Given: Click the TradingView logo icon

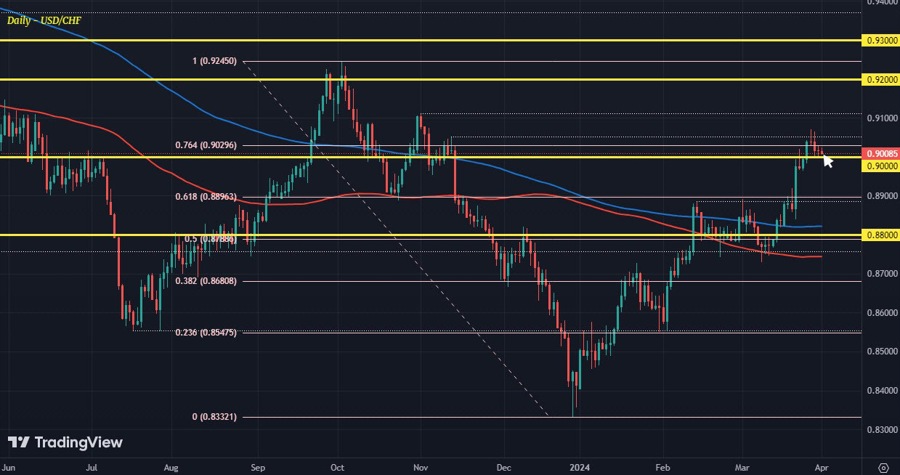Looking at the screenshot, I should click(18, 442).
